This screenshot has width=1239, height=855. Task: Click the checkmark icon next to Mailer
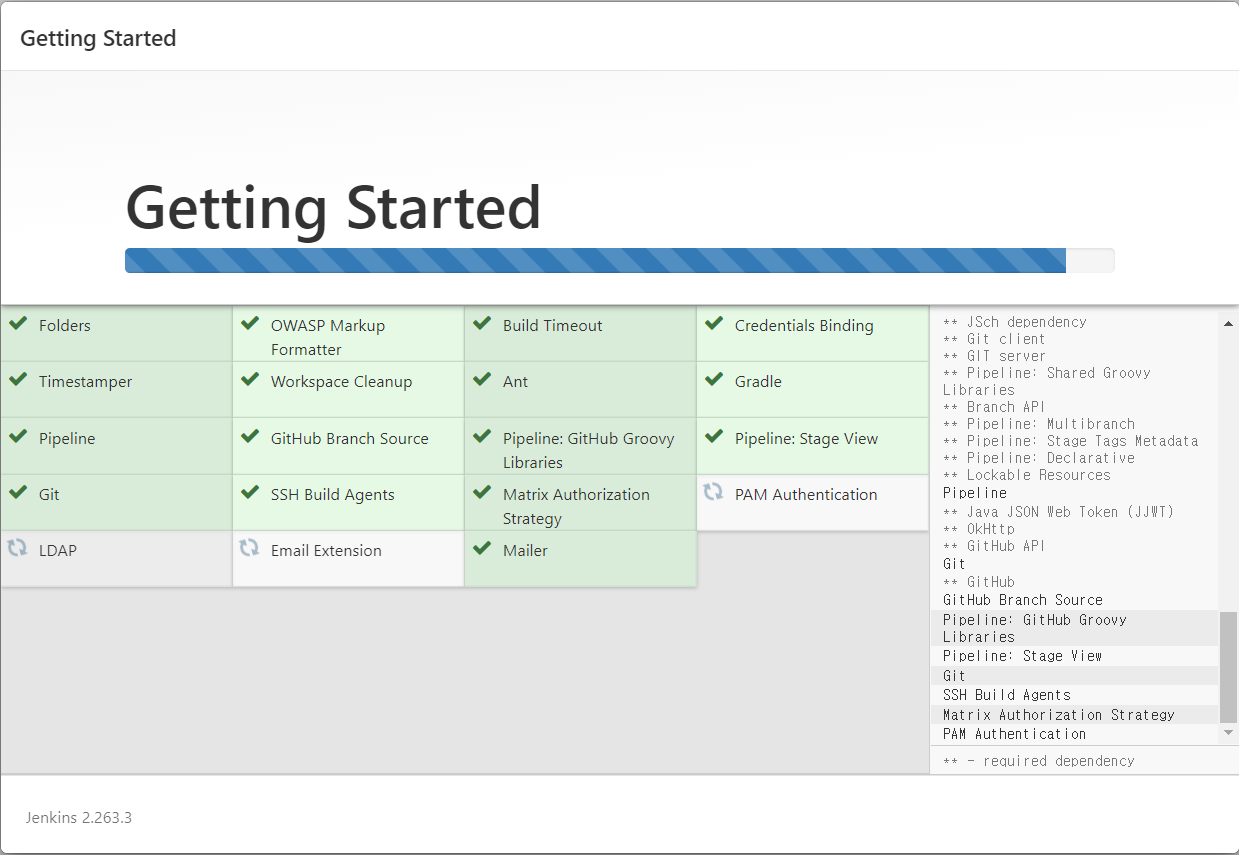pyautogui.click(x=482, y=549)
